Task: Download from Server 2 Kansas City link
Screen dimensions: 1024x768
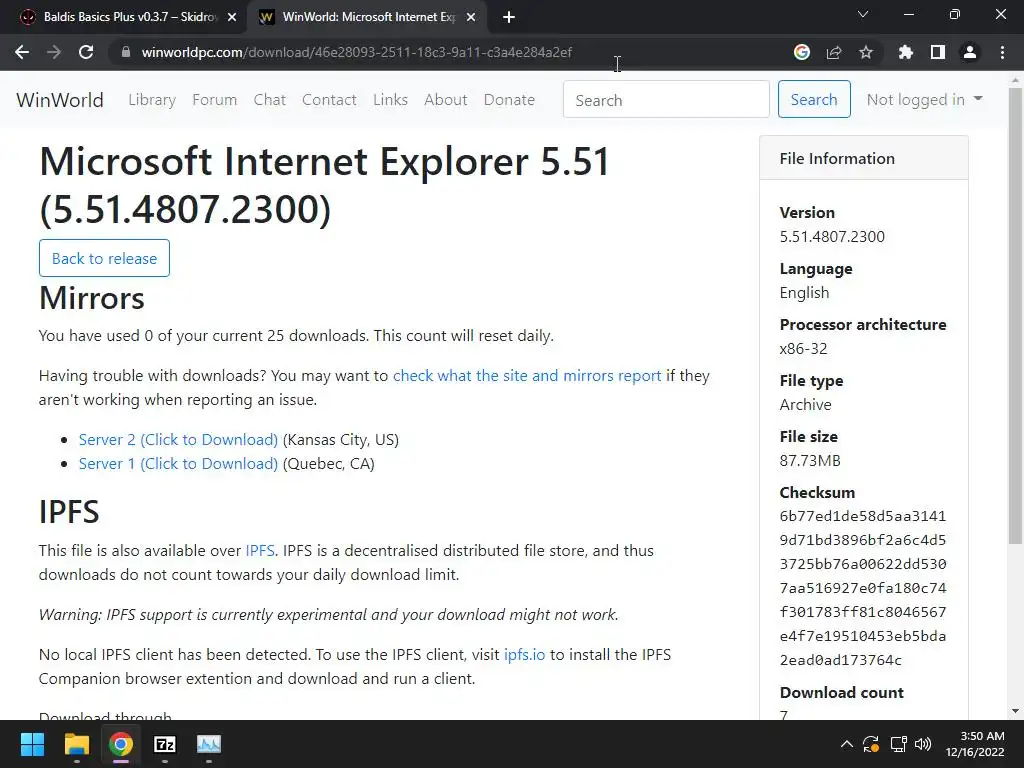Action: (x=178, y=440)
